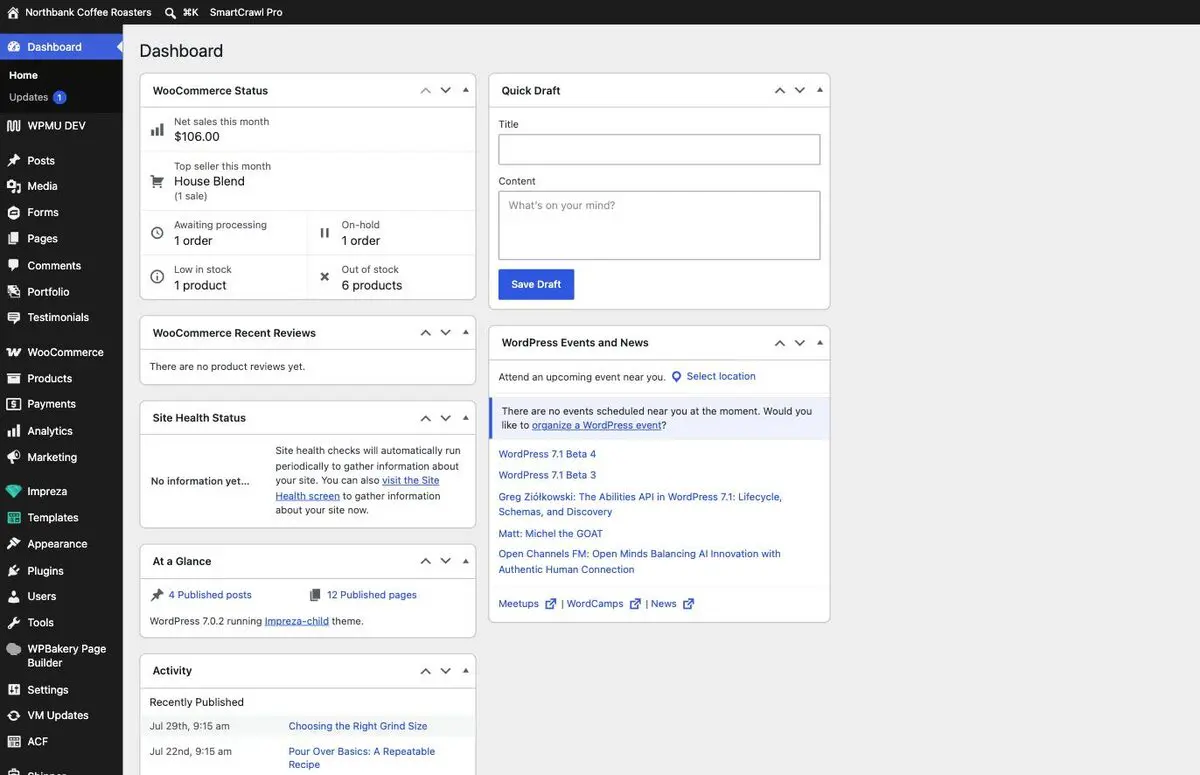The width and height of the screenshot is (1200, 775).
Task: Open the WordCamps external link
Action: pos(603,604)
